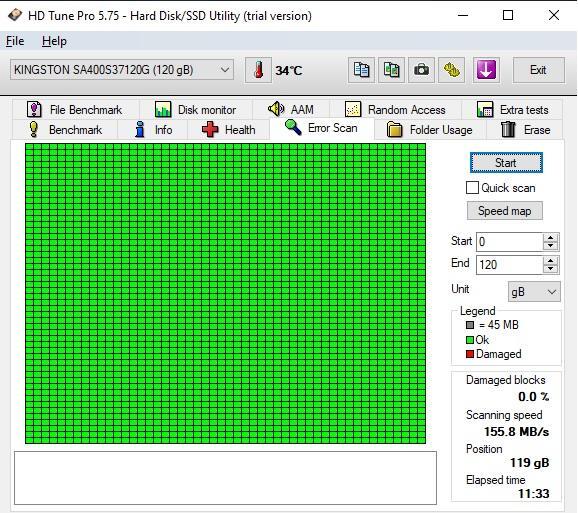Click the camera save screenshot icon

coord(421,70)
